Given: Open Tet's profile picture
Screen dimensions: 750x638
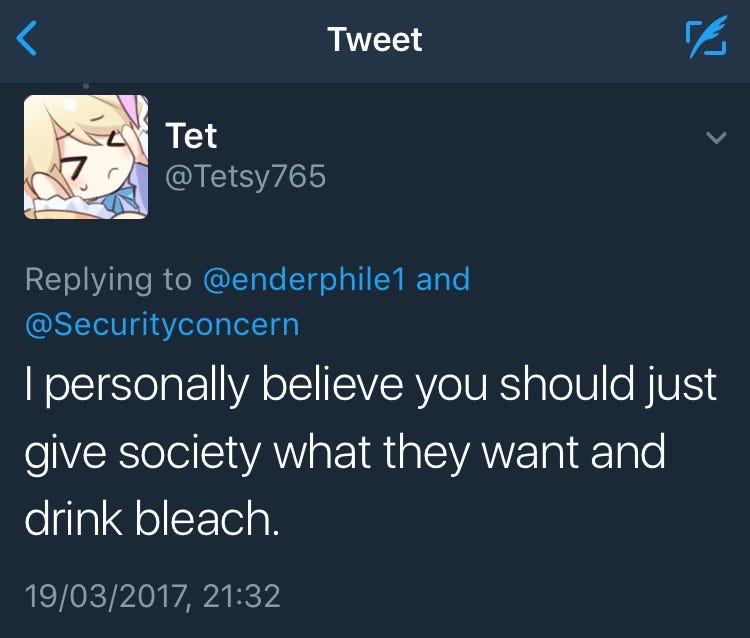Looking at the screenshot, I should click(86, 157).
